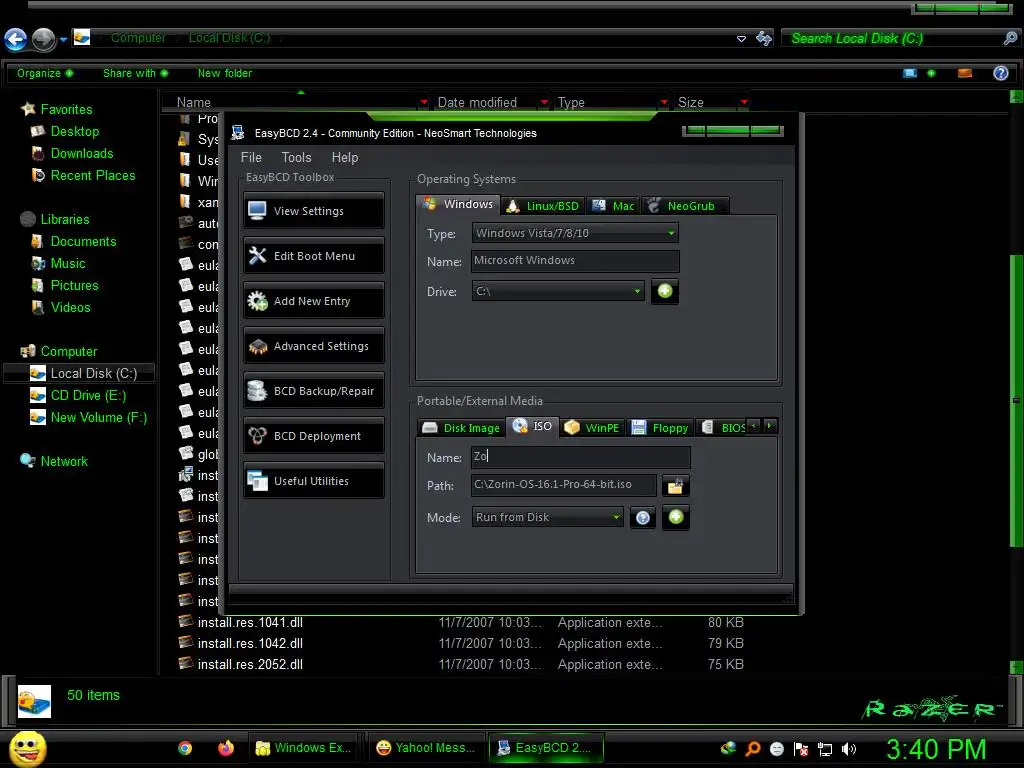Select install.res.2052.dll file in Explorer

coord(250,664)
